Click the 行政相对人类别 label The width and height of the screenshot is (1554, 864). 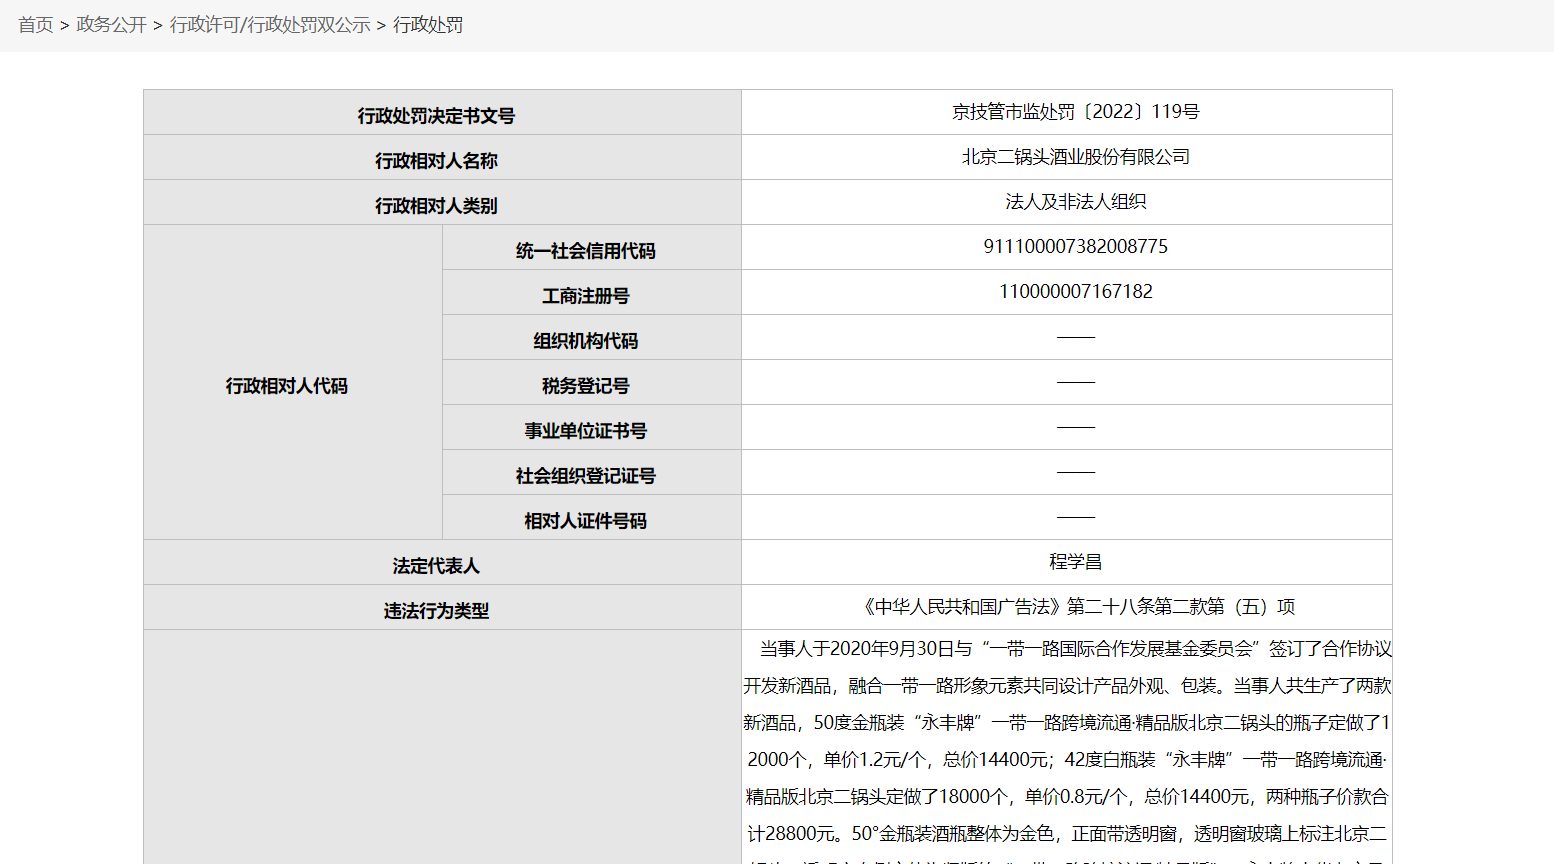436,205
